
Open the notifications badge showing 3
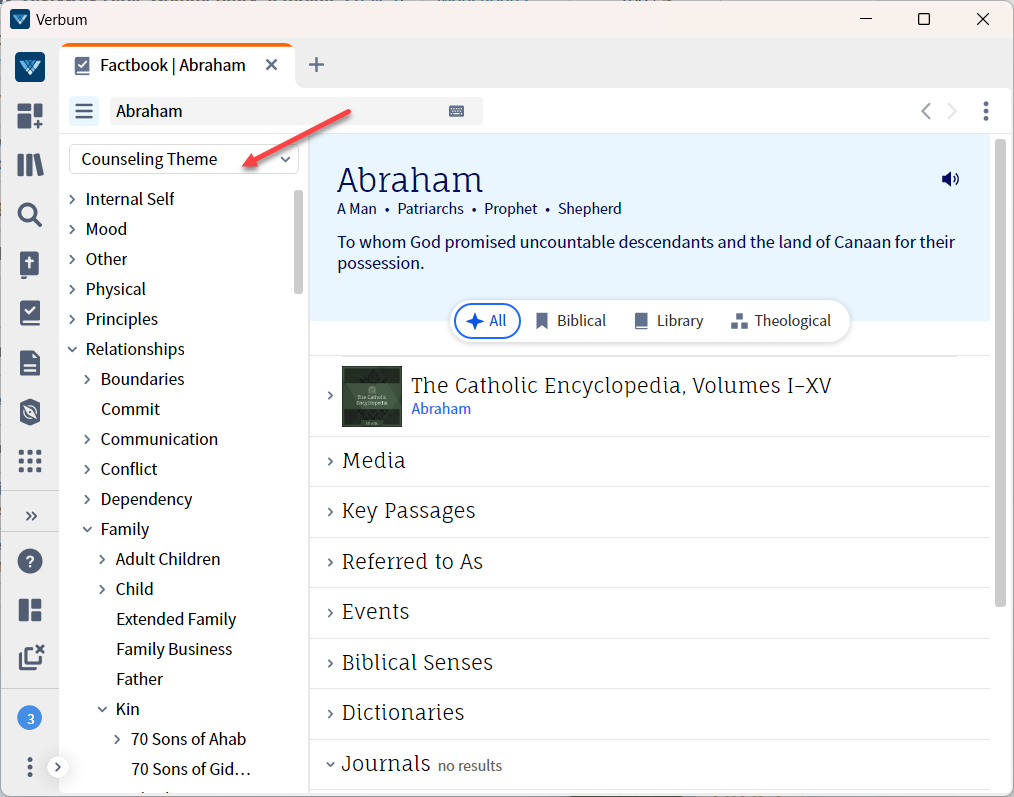pos(30,718)
